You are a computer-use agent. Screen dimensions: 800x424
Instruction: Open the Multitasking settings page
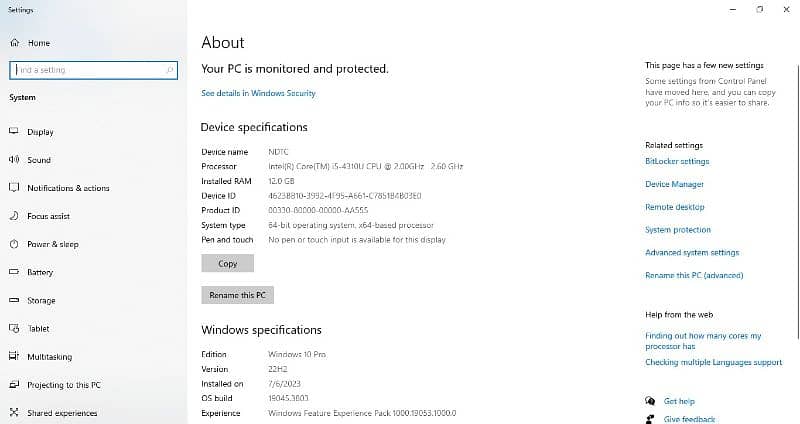click(x=49, y=357)
